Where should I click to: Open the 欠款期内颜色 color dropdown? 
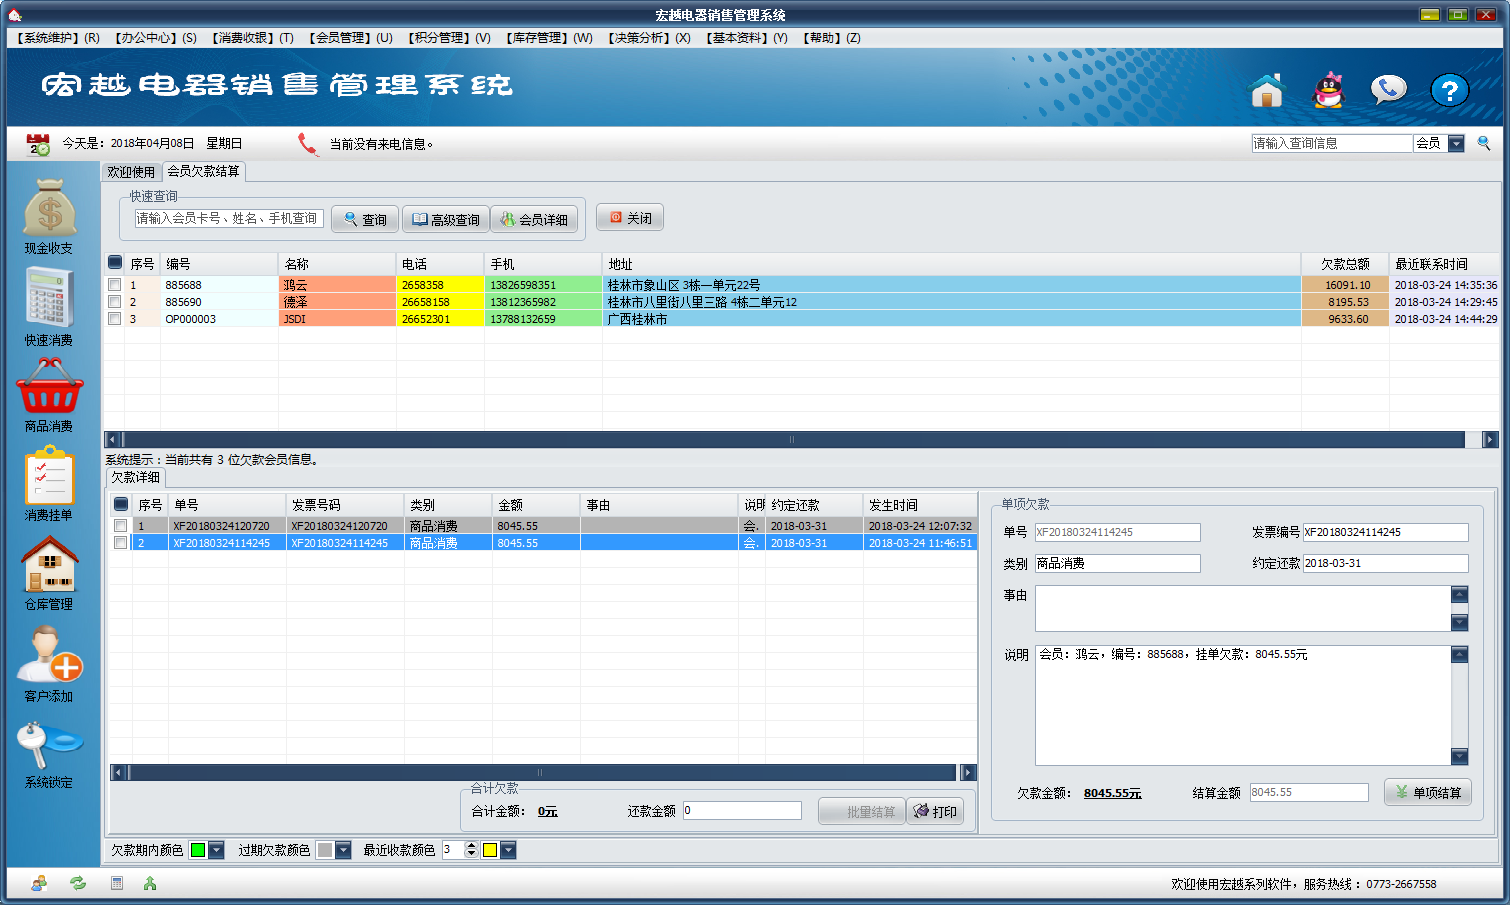coord(216,851)
